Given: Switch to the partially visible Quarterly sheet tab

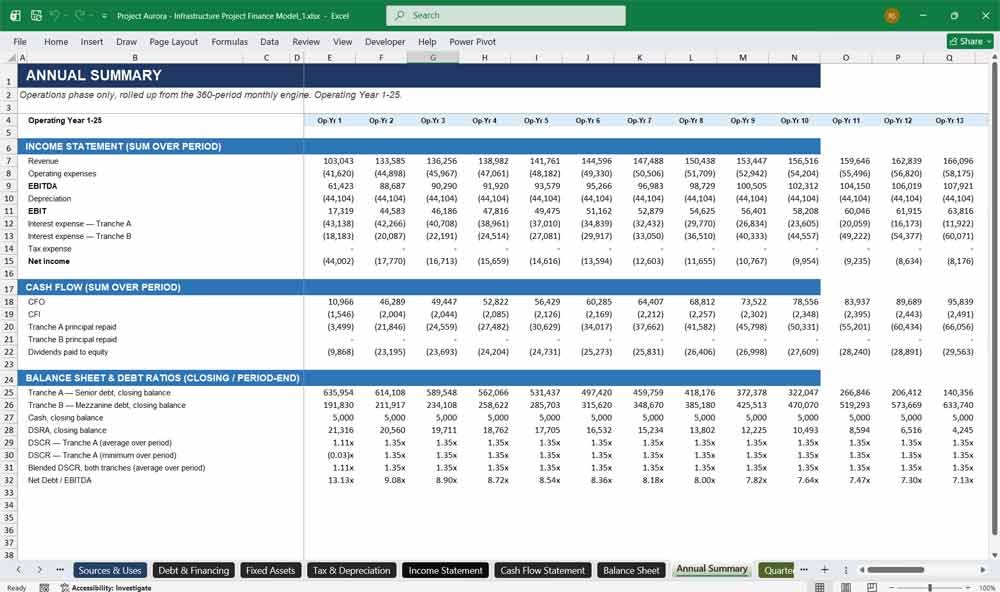Looking at the screenshot, I should (x=776, y=570).
